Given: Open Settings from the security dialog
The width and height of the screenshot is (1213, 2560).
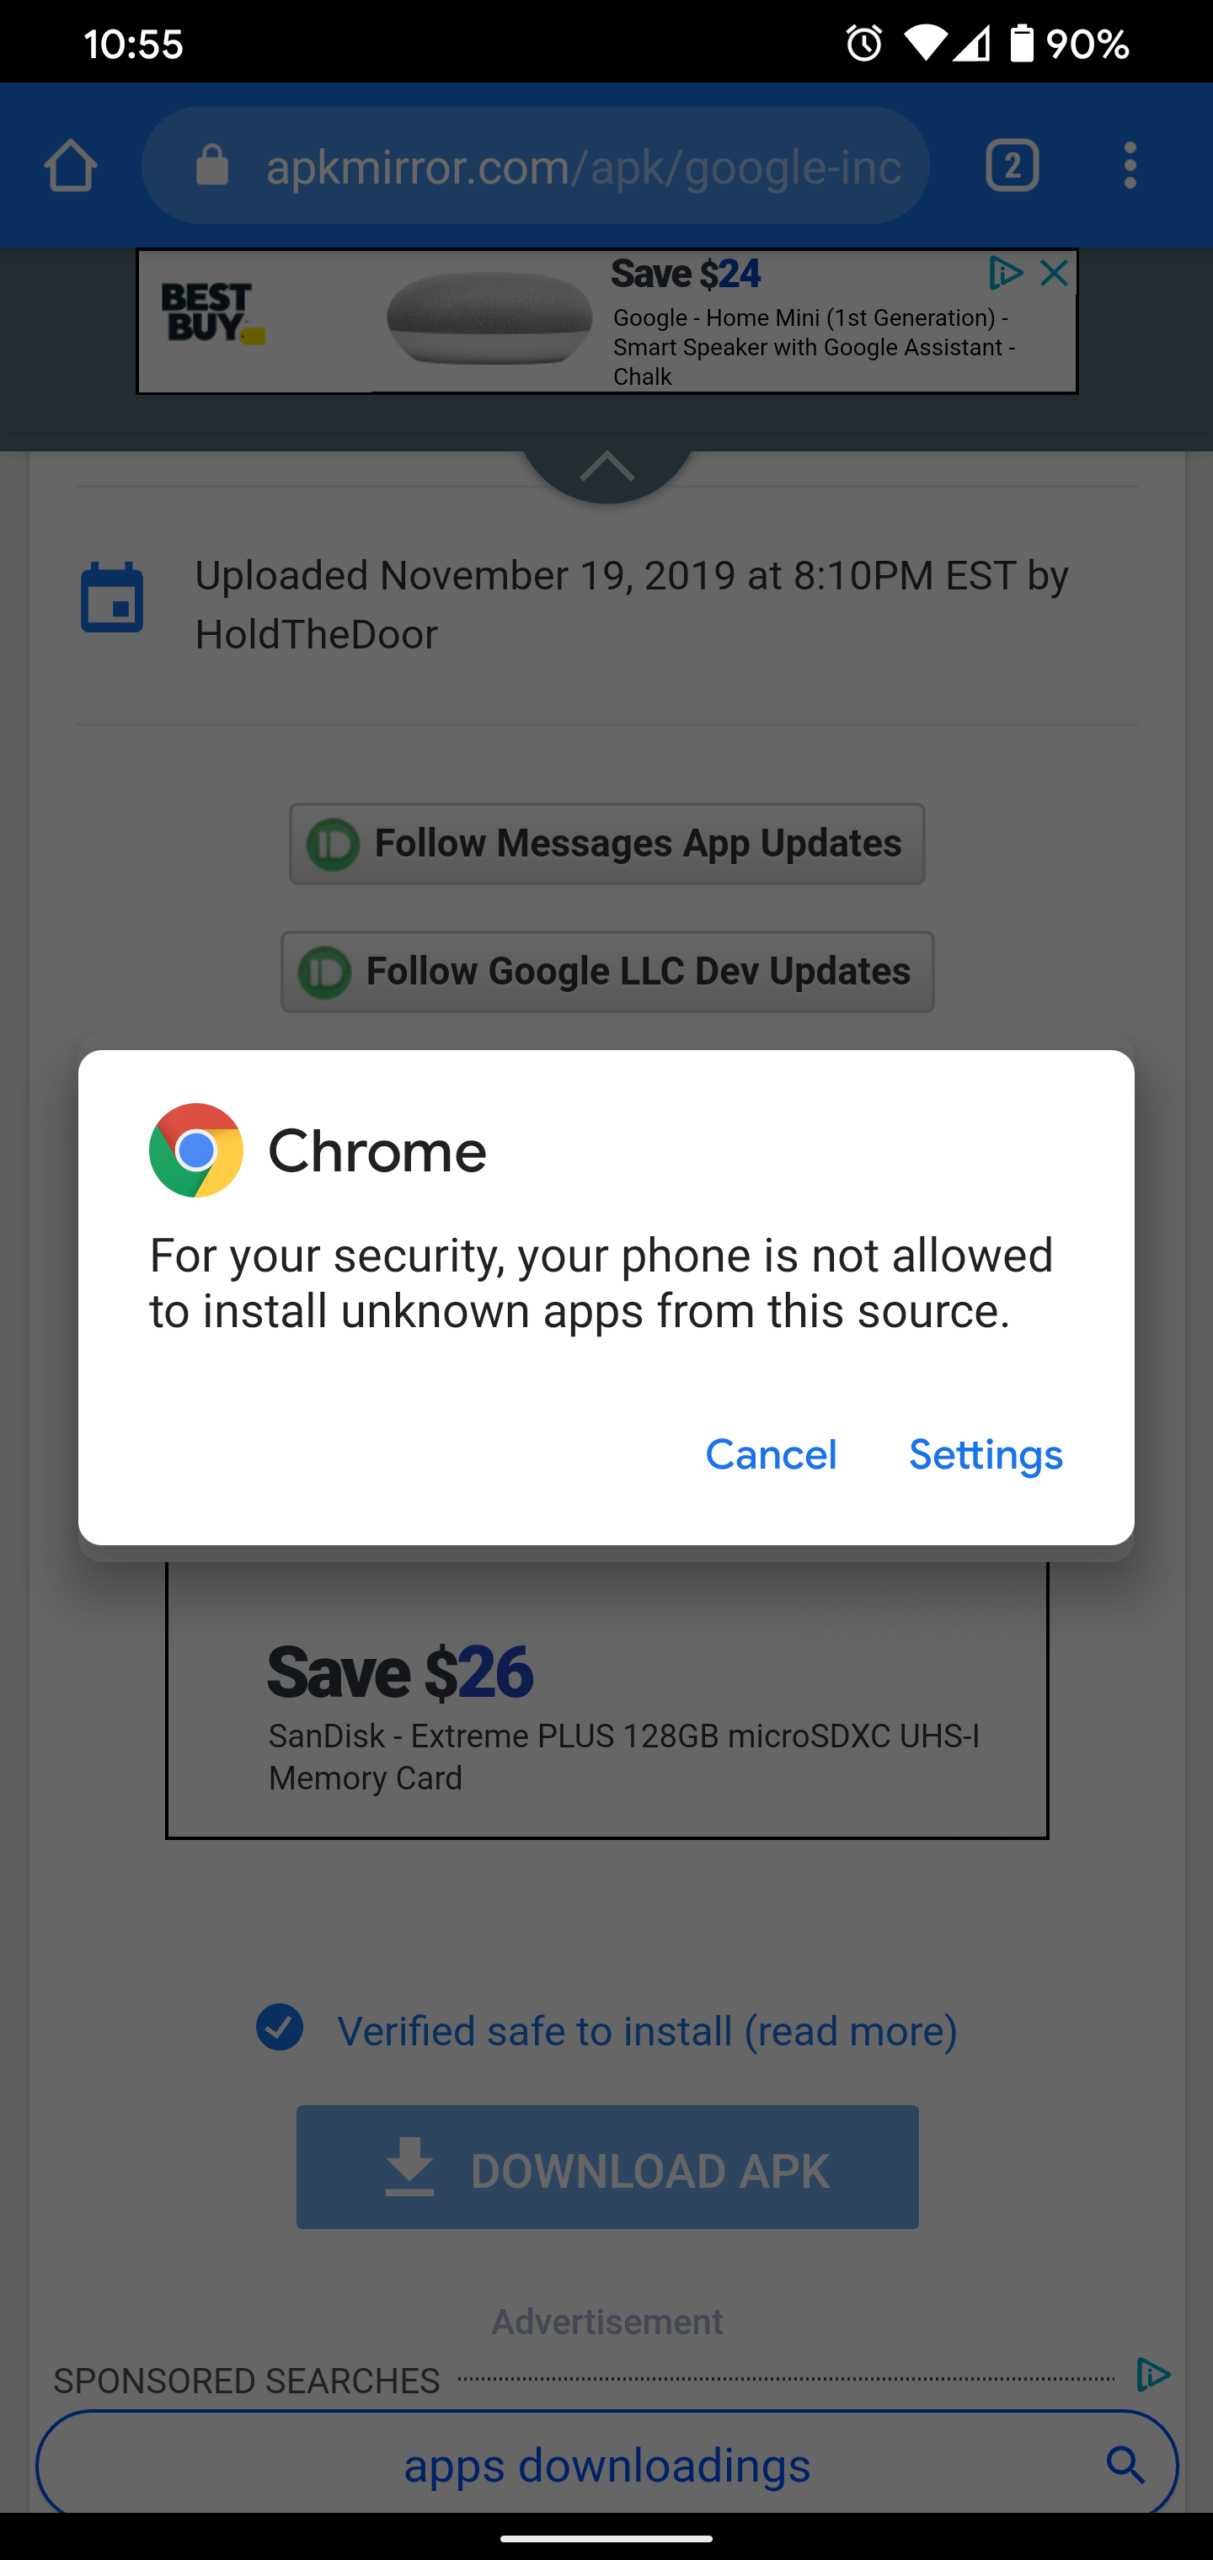Looking at the screenshot, I should [x=986, y=1455].
